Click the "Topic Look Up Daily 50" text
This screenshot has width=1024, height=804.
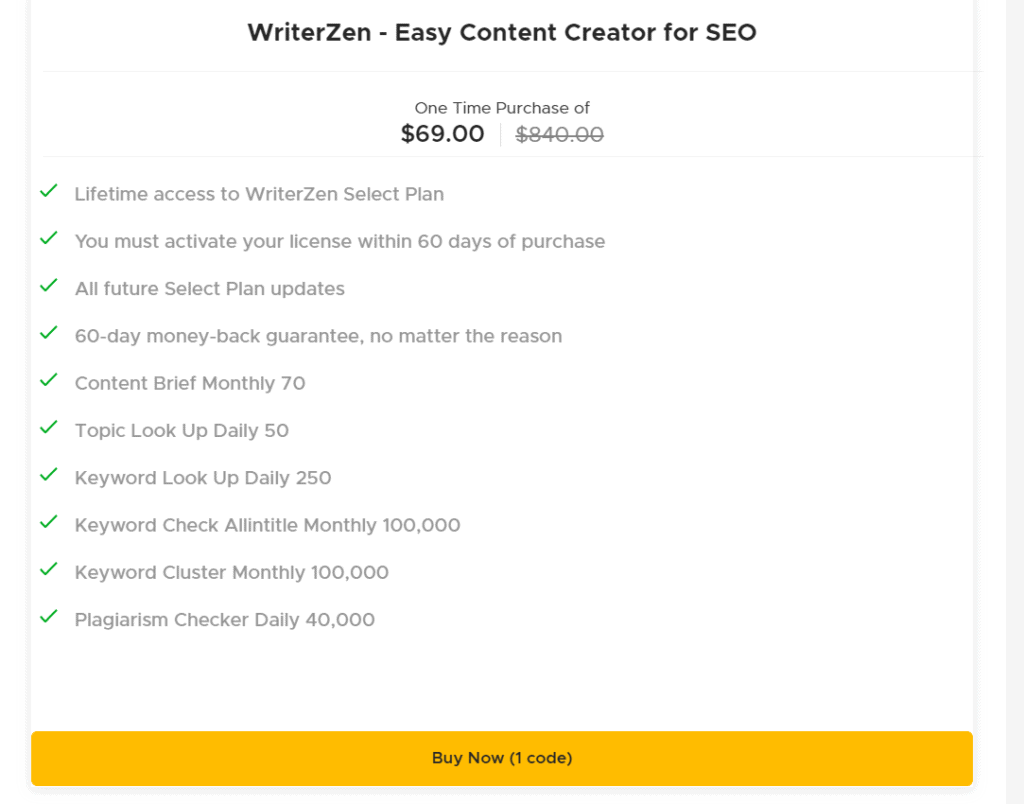pos(181,431)
